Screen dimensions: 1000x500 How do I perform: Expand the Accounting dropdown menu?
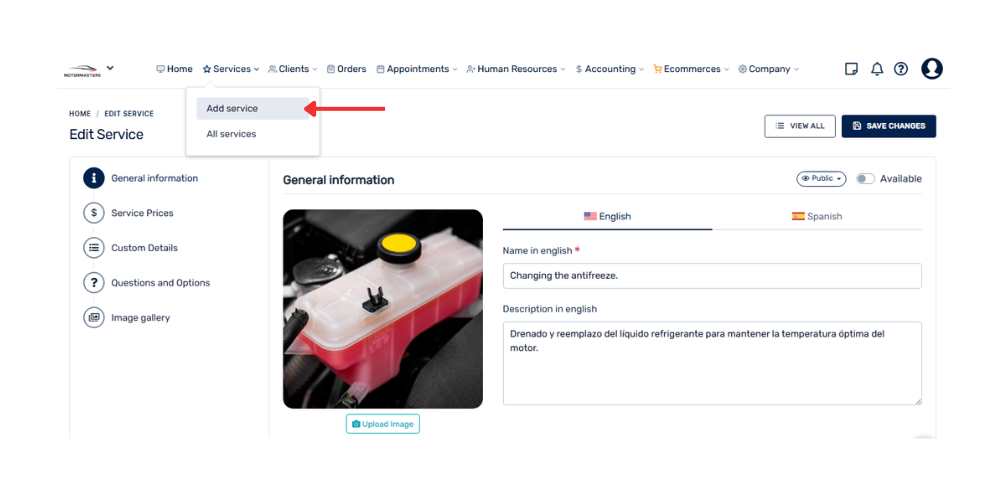click(x=610, y=69)
